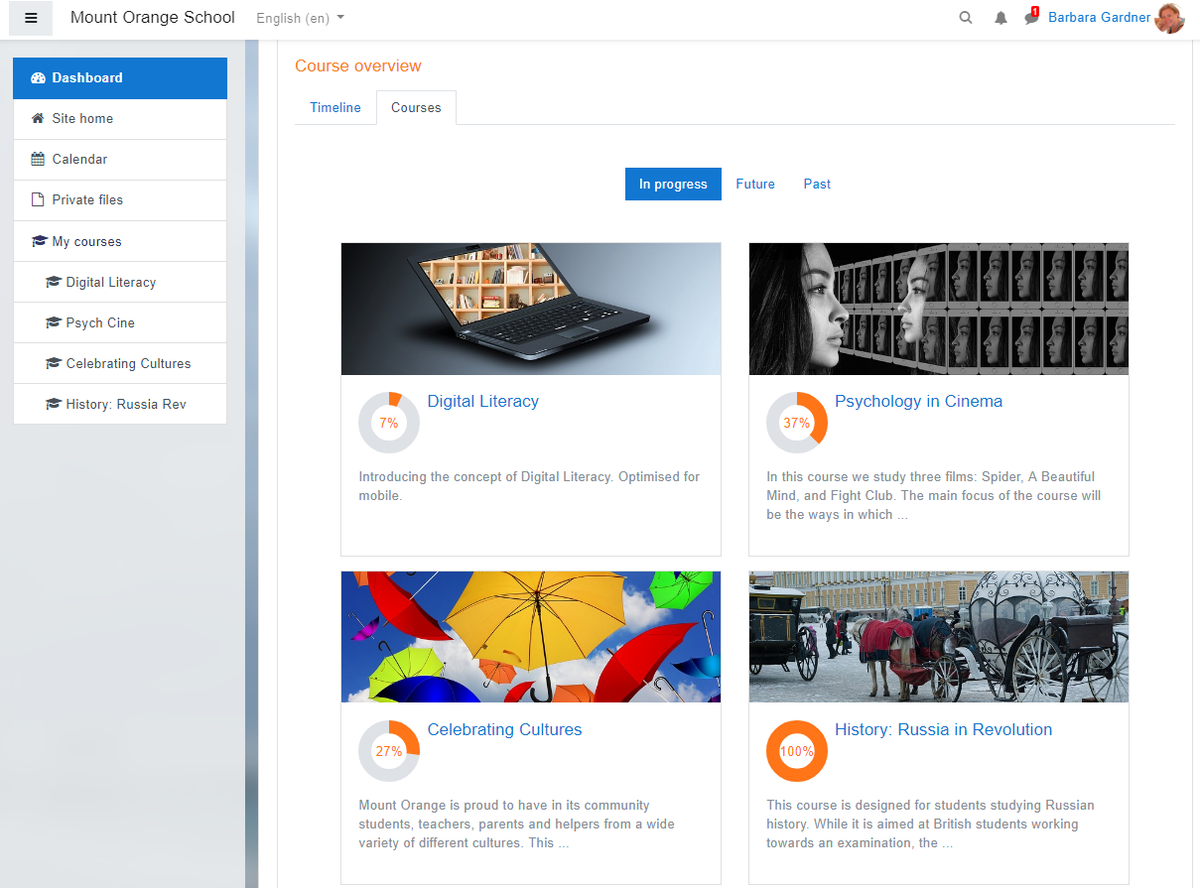Click the hamburger menu to toggle the sidebar
The height and width of the screenshot is (888, 1200).
point(30,18)
